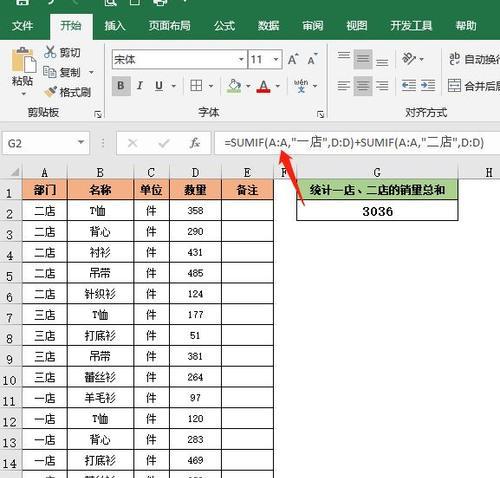Toggle Italic formatting
The height and width of the screenshot is (478, 500).
point(140,86)
